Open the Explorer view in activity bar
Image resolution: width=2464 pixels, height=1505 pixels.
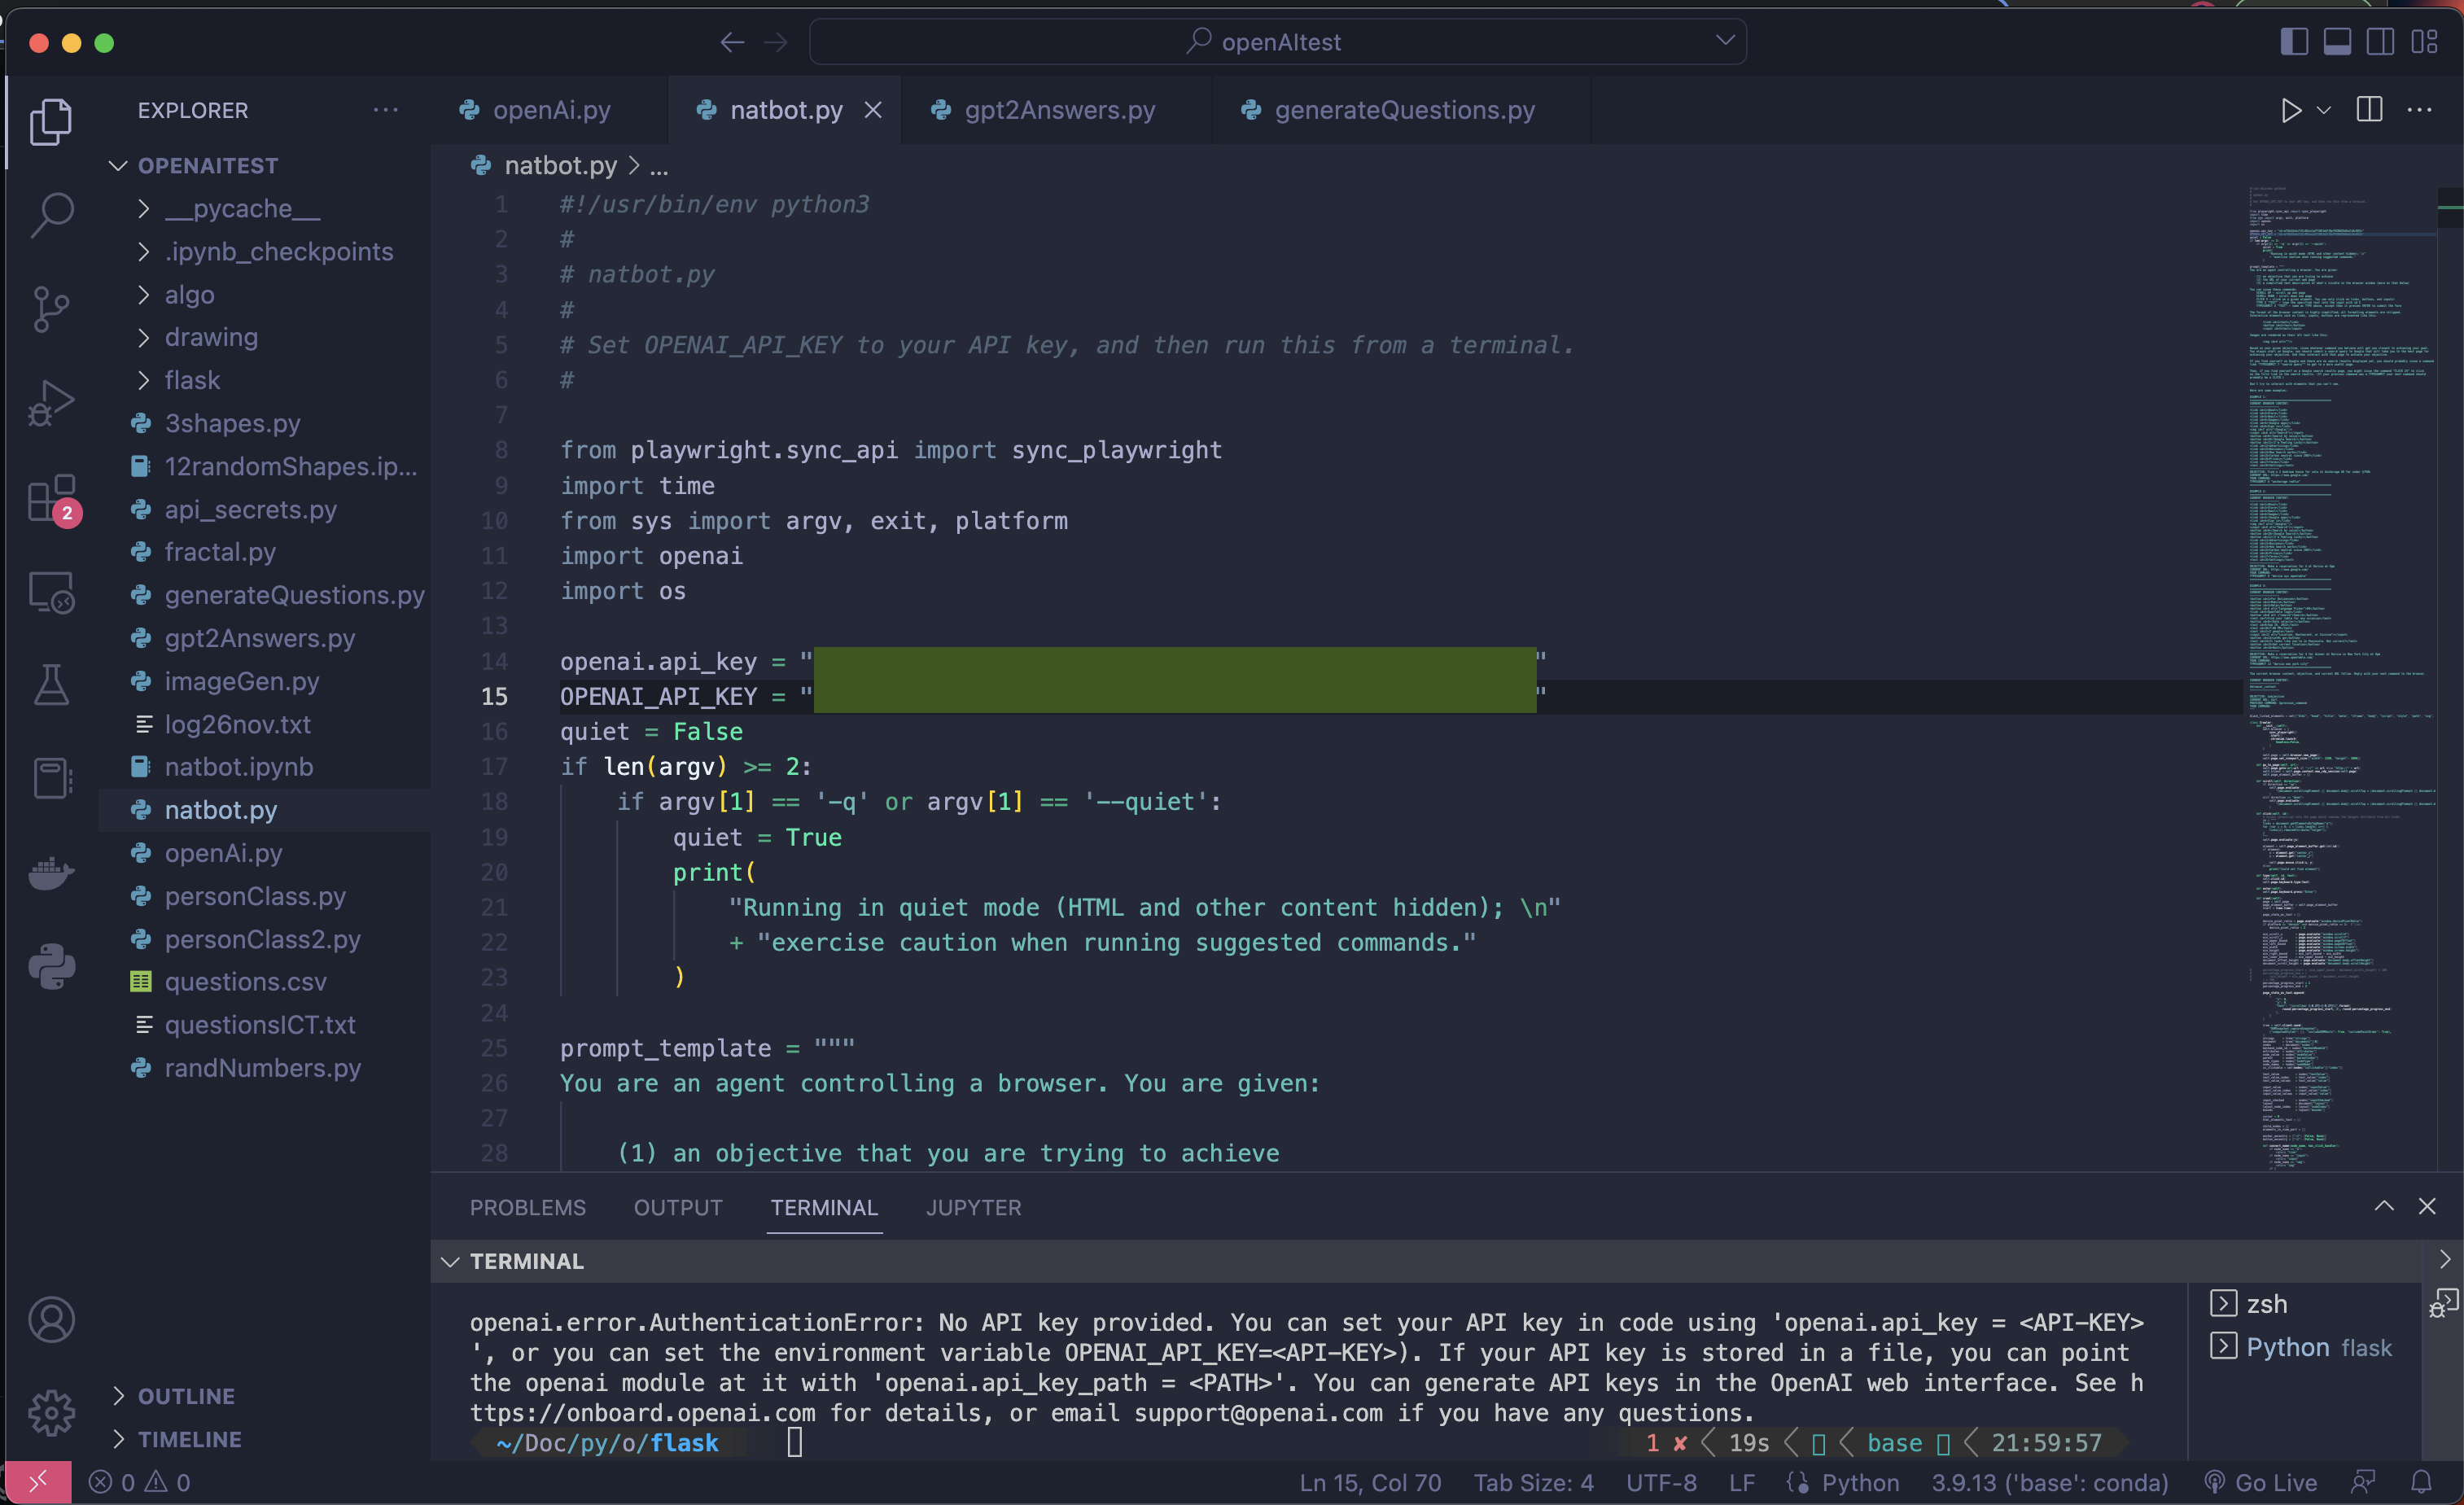[51, 122]
